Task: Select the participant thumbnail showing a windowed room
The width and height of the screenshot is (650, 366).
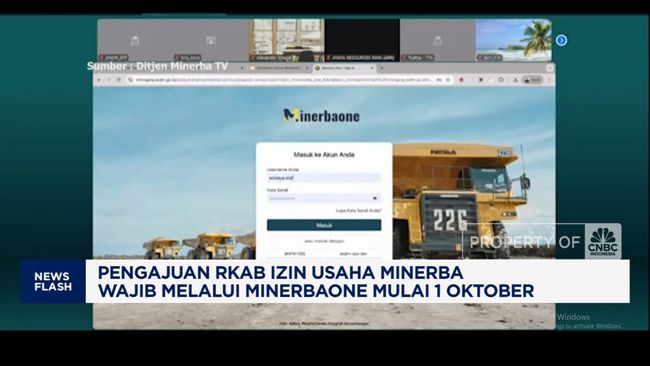Action: (286, 40)
